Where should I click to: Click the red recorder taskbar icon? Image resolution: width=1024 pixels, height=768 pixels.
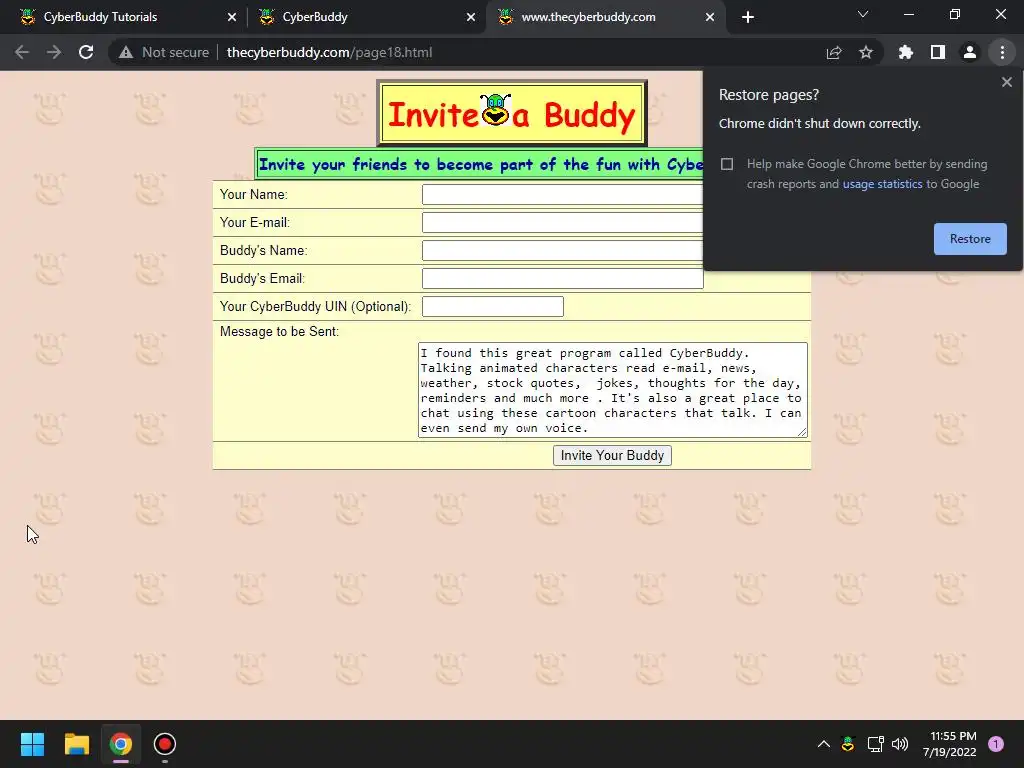pos(165,744)
